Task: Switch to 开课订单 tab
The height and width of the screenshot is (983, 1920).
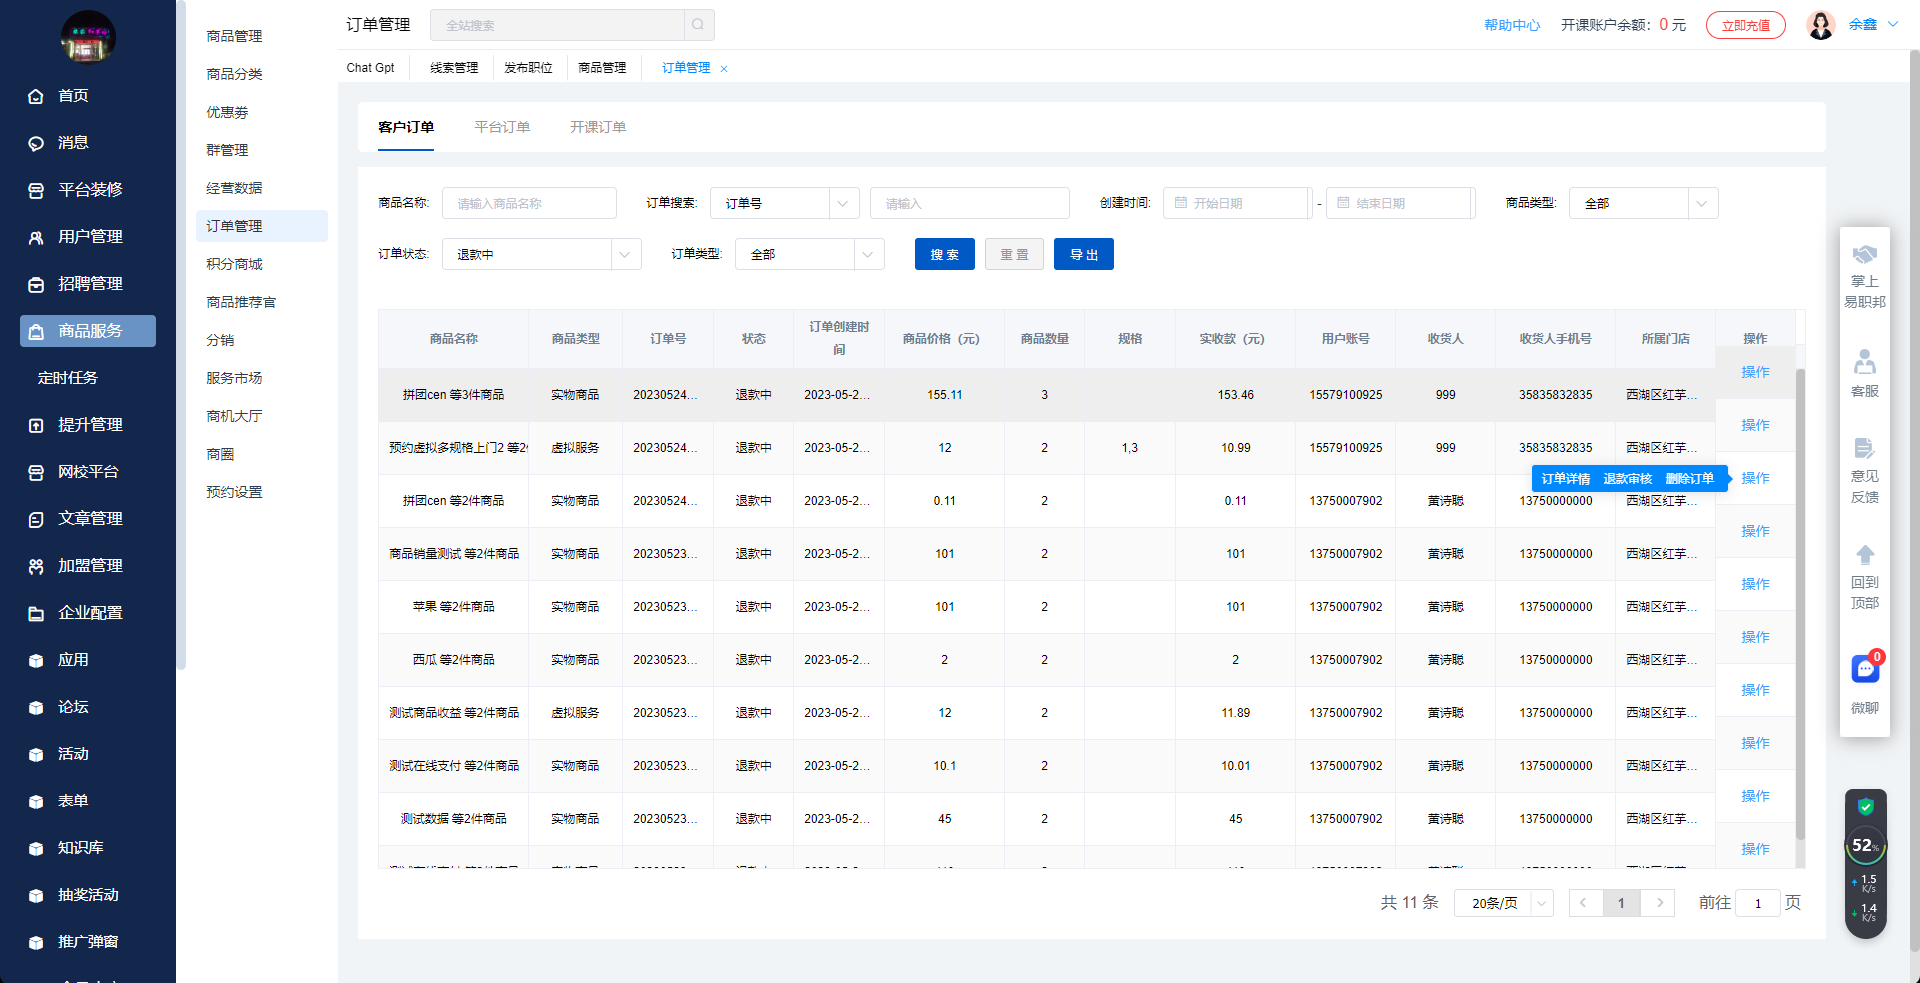Action: point(598,127)
